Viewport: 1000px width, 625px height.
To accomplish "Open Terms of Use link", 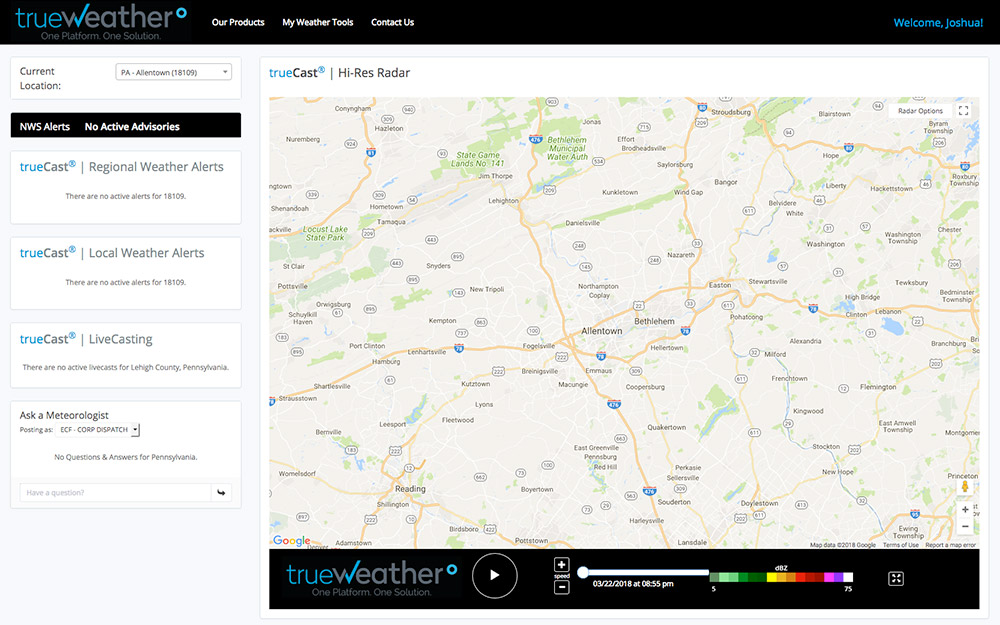I will point(901,545).
